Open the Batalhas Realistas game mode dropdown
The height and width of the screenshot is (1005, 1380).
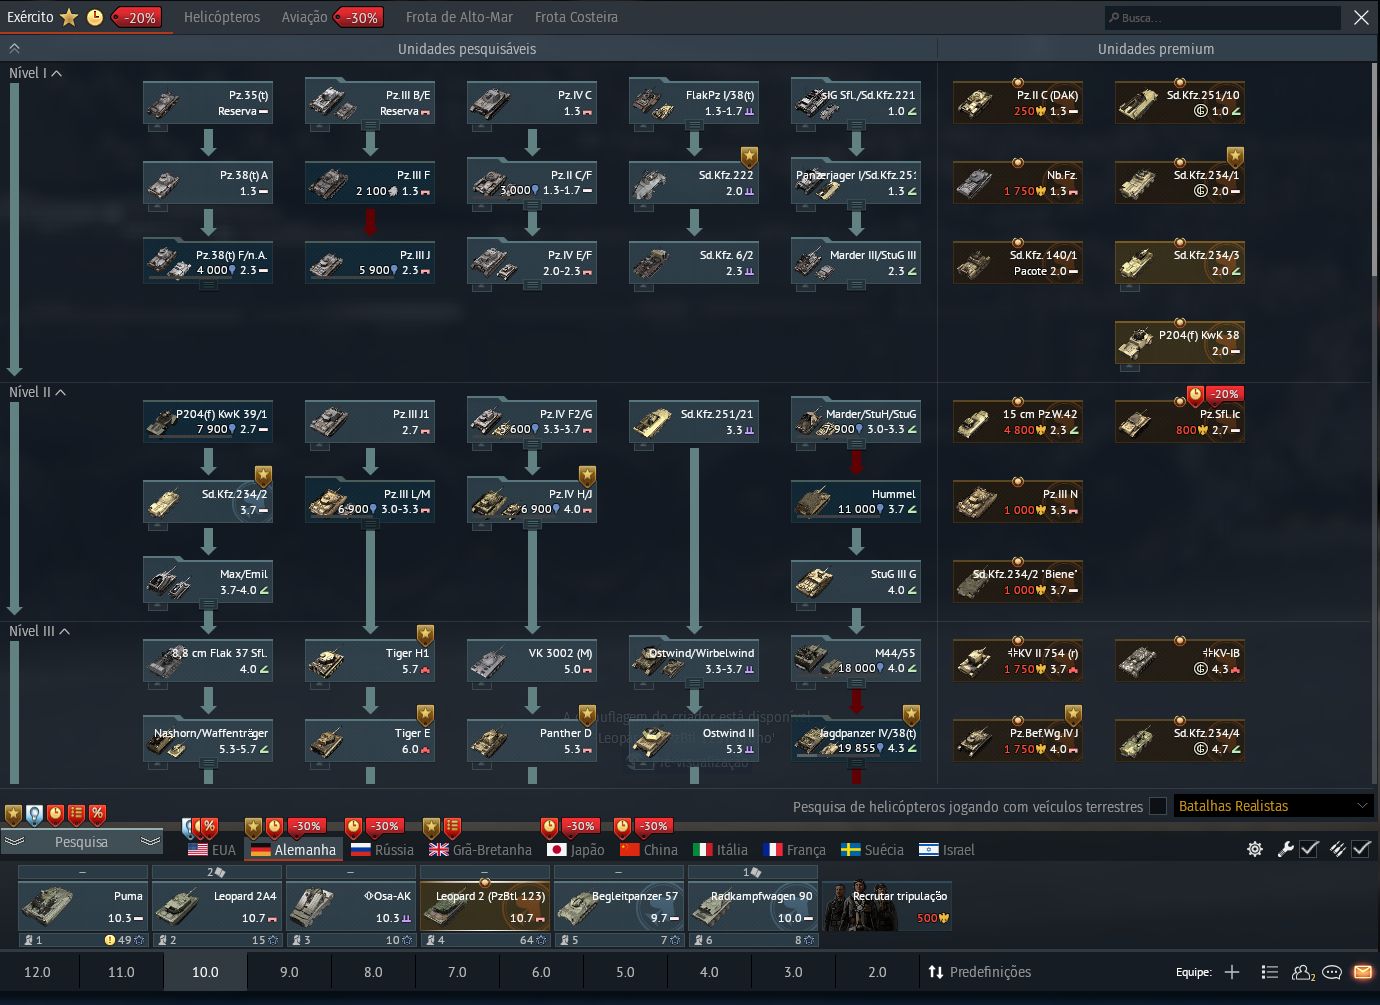pyautogui.click(x=1273, y=806)
